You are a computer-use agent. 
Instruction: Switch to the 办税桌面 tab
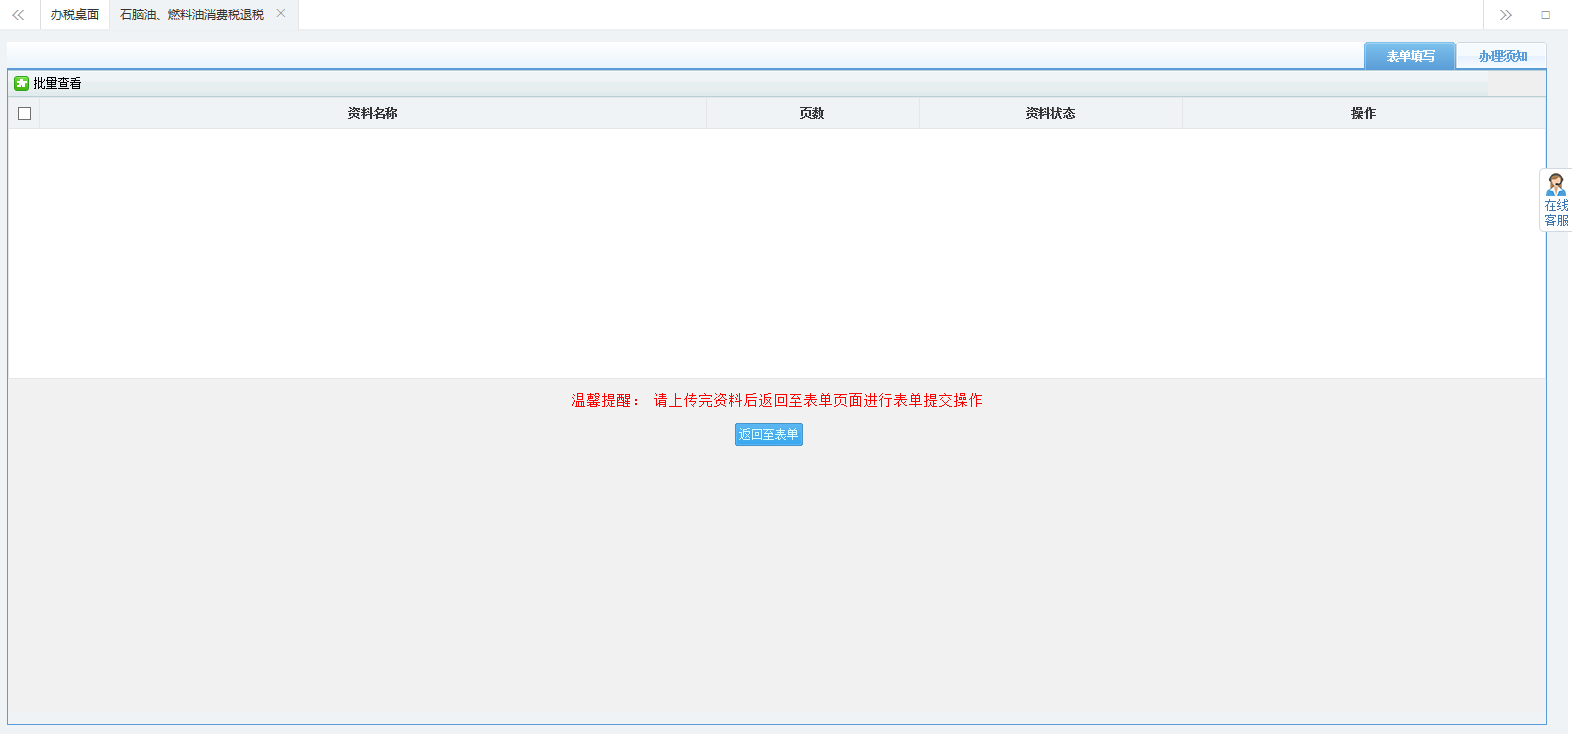[x=75, y=15]
